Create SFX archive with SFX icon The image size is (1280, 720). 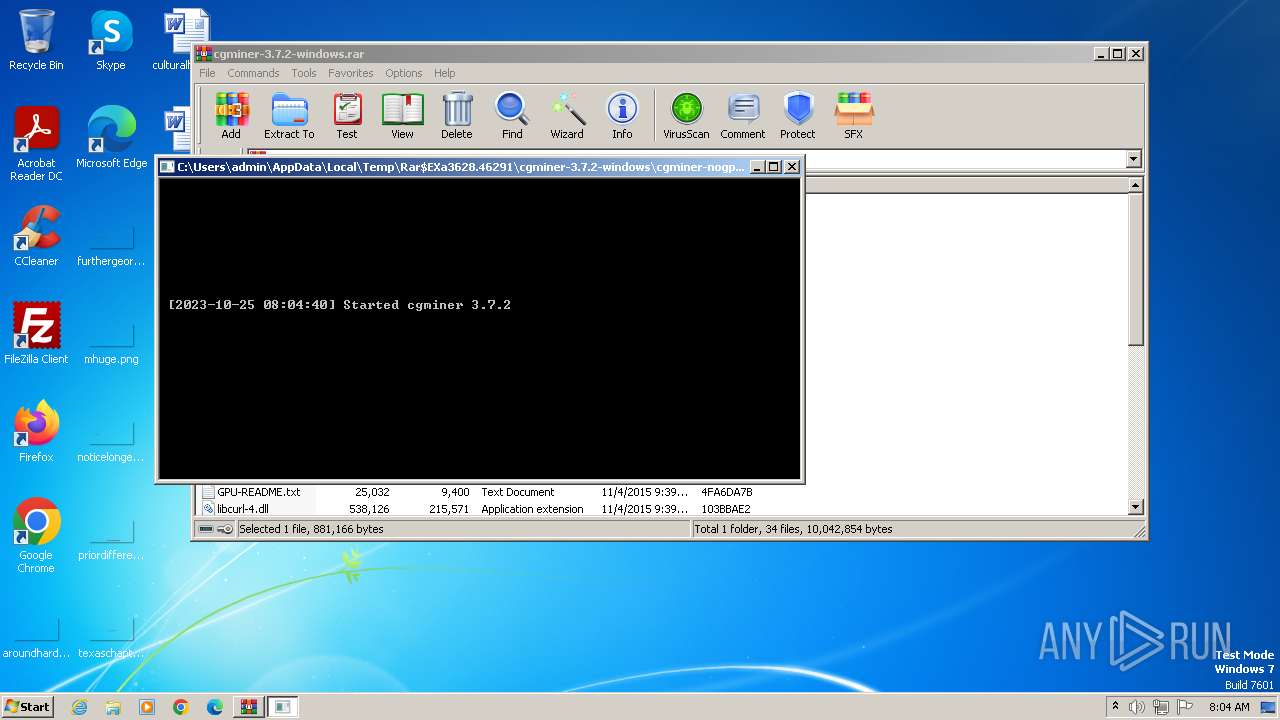[x=854, y=116]
